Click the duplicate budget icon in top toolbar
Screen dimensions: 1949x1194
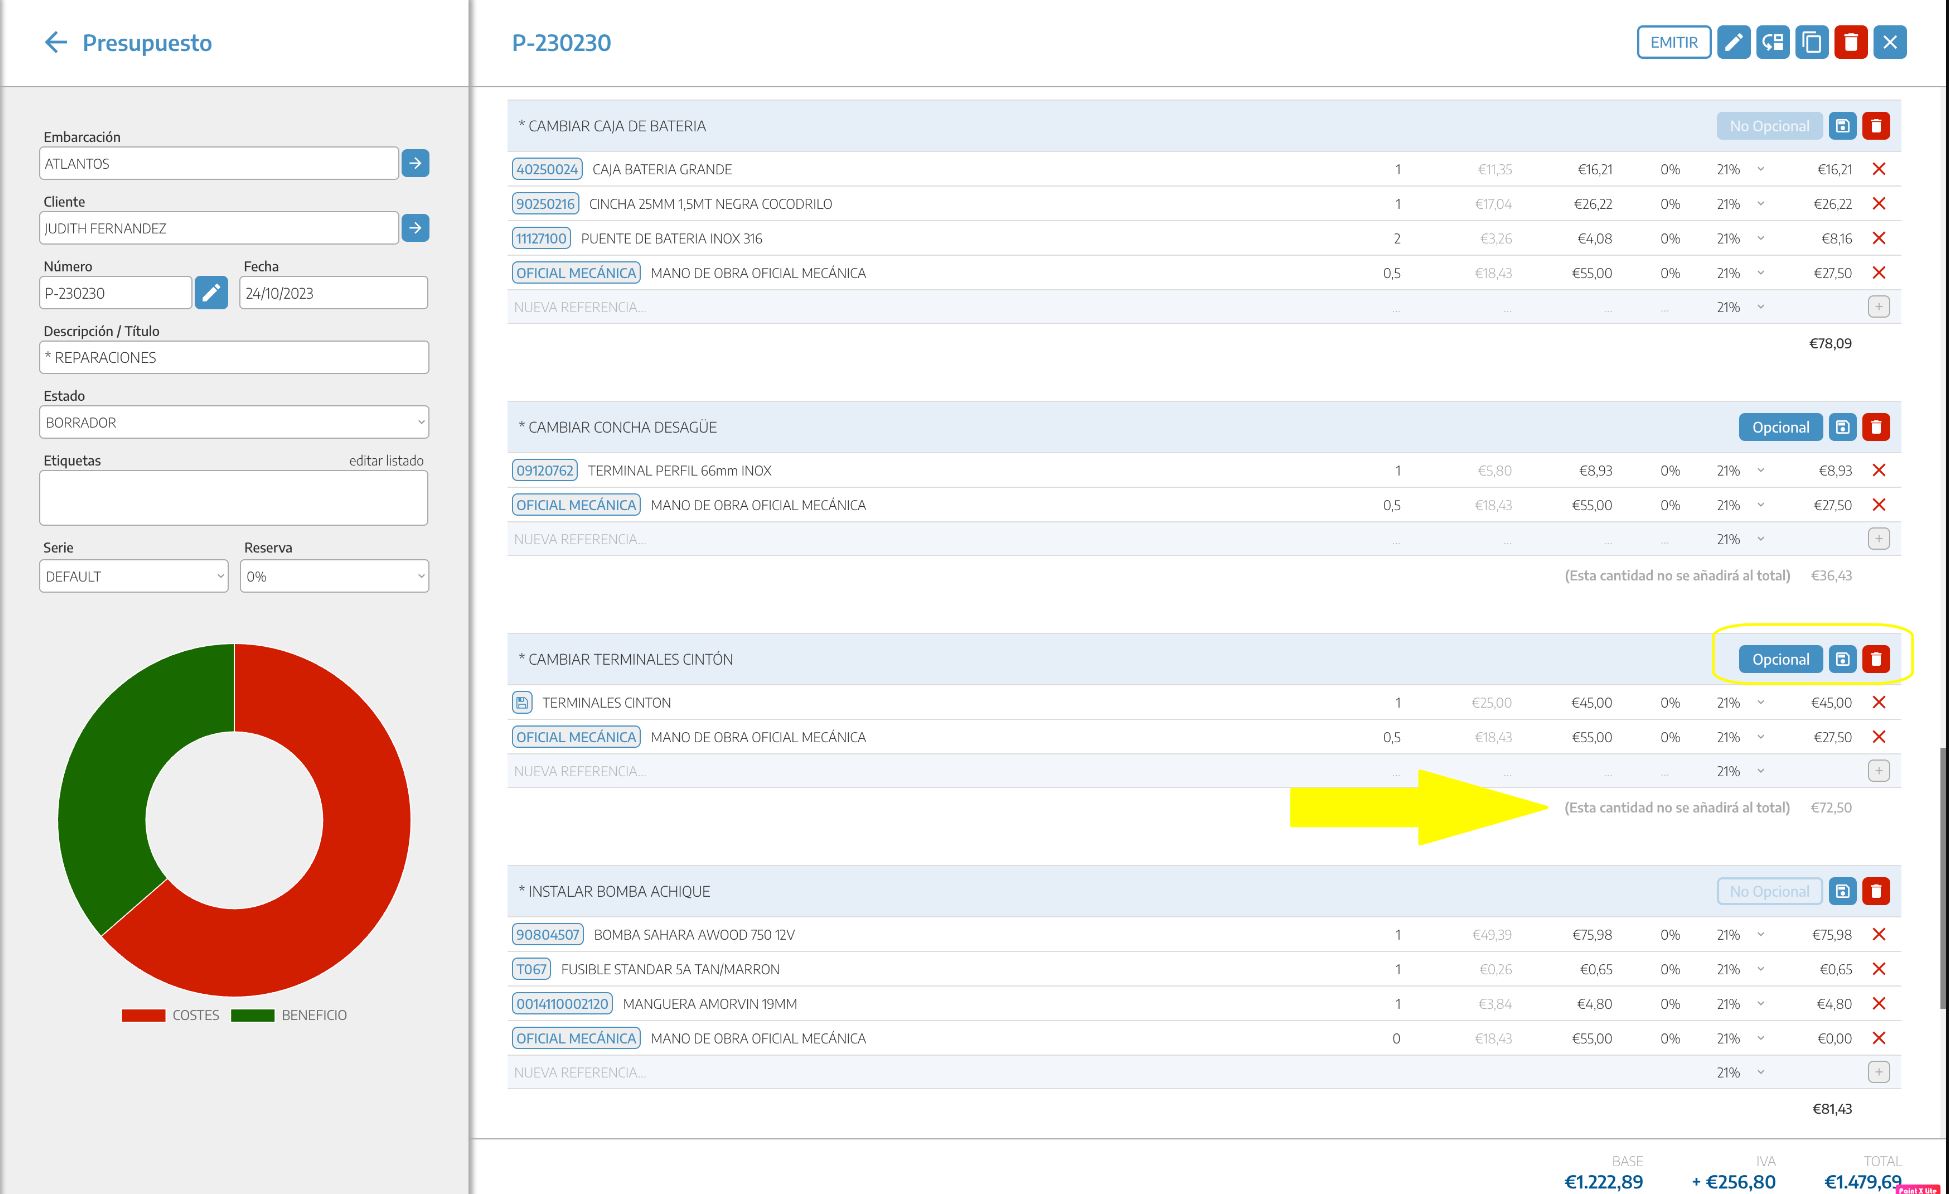pyautogui.click(x=1811, y=42)
